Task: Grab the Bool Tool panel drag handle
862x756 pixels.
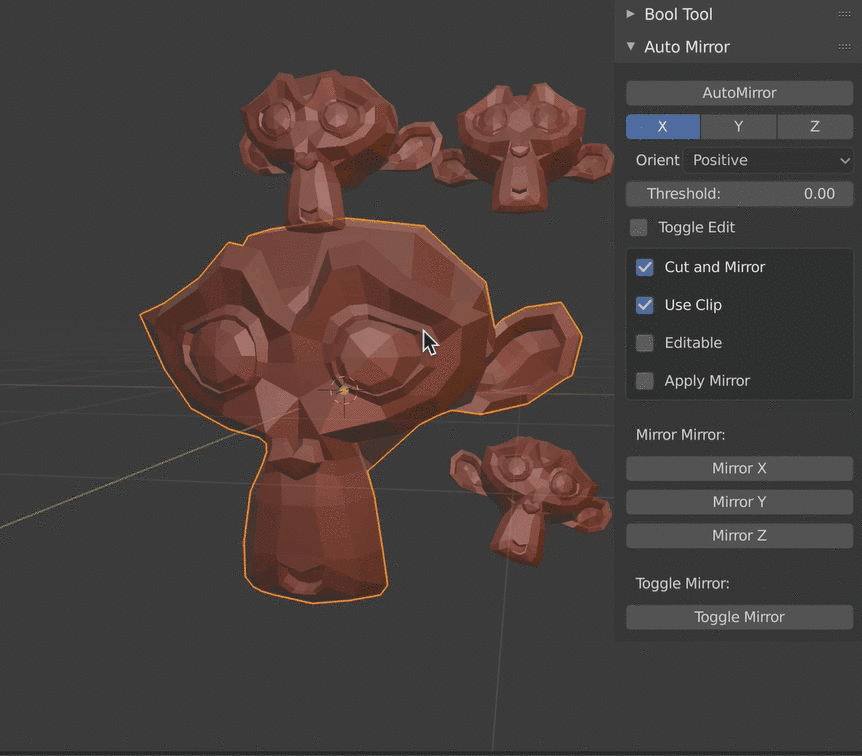Action: (x=844, y=14)
